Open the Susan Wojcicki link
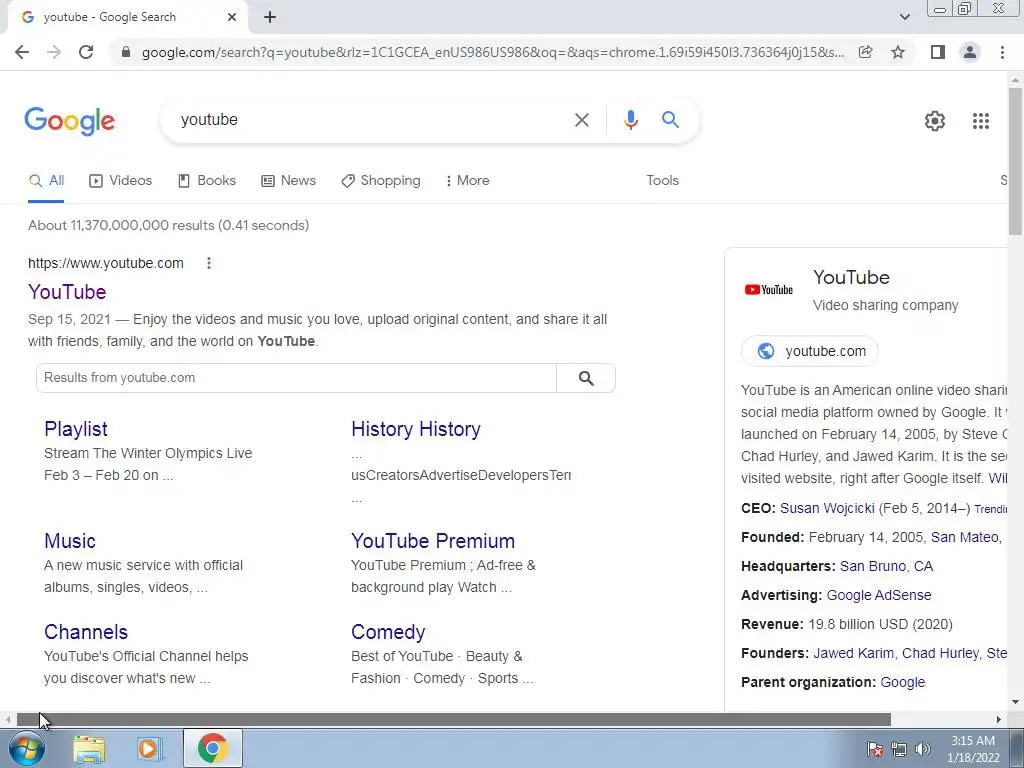Viewport: 1024px width, 768px height. click(x=827, y=509)
